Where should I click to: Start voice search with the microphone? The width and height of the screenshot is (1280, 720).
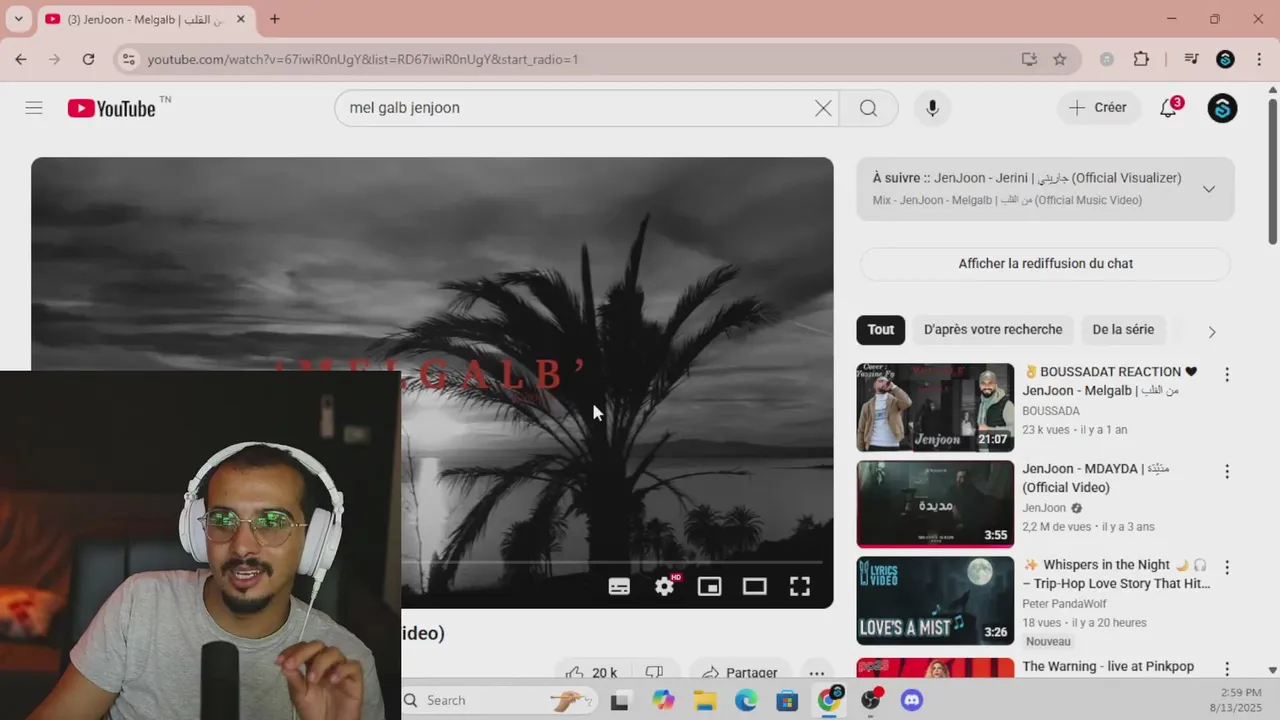click(932, 108)
